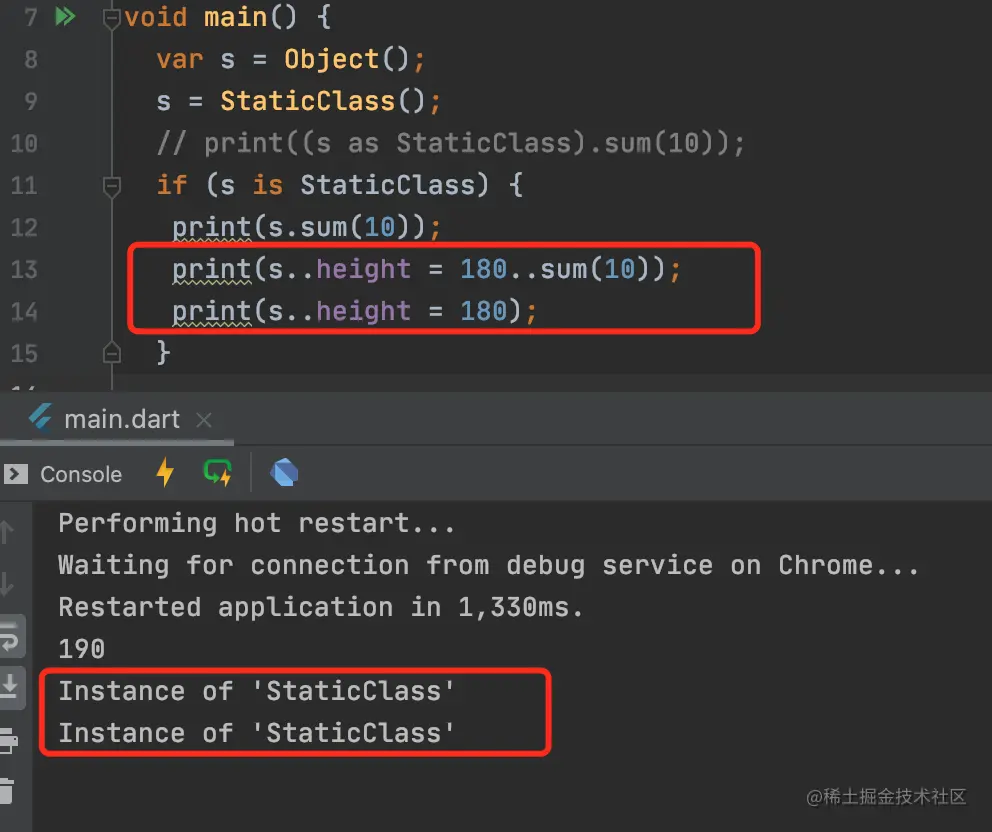Screen dimensions: 992x832
Task: Click the "s = StaticClass();" code line
Action: pos(298,101)
